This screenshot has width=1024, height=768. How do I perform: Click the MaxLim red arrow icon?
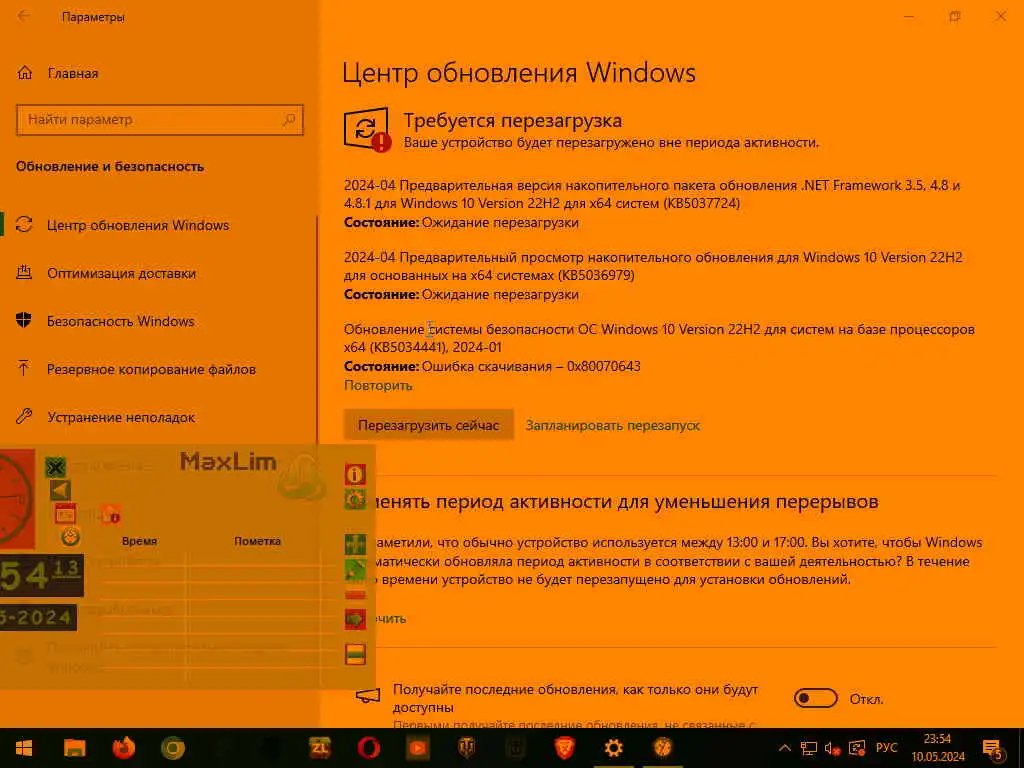355,619
